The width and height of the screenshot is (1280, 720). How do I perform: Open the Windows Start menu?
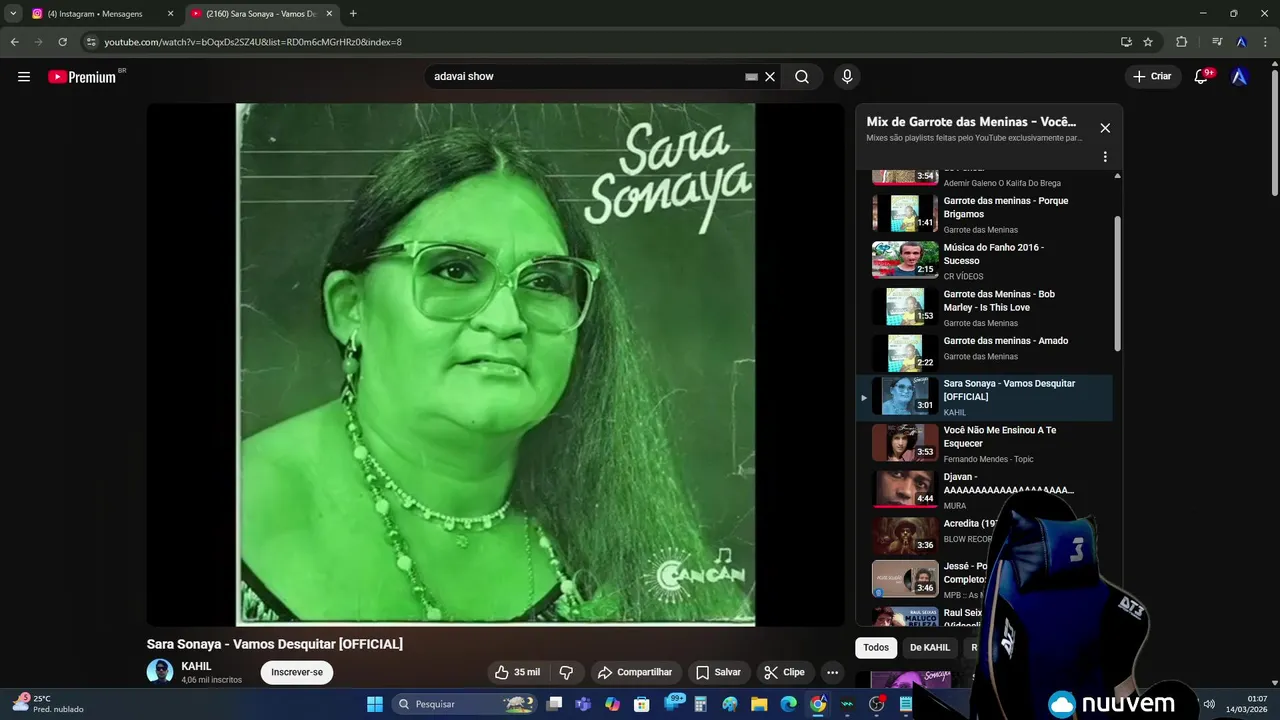[x=374, y=704]
